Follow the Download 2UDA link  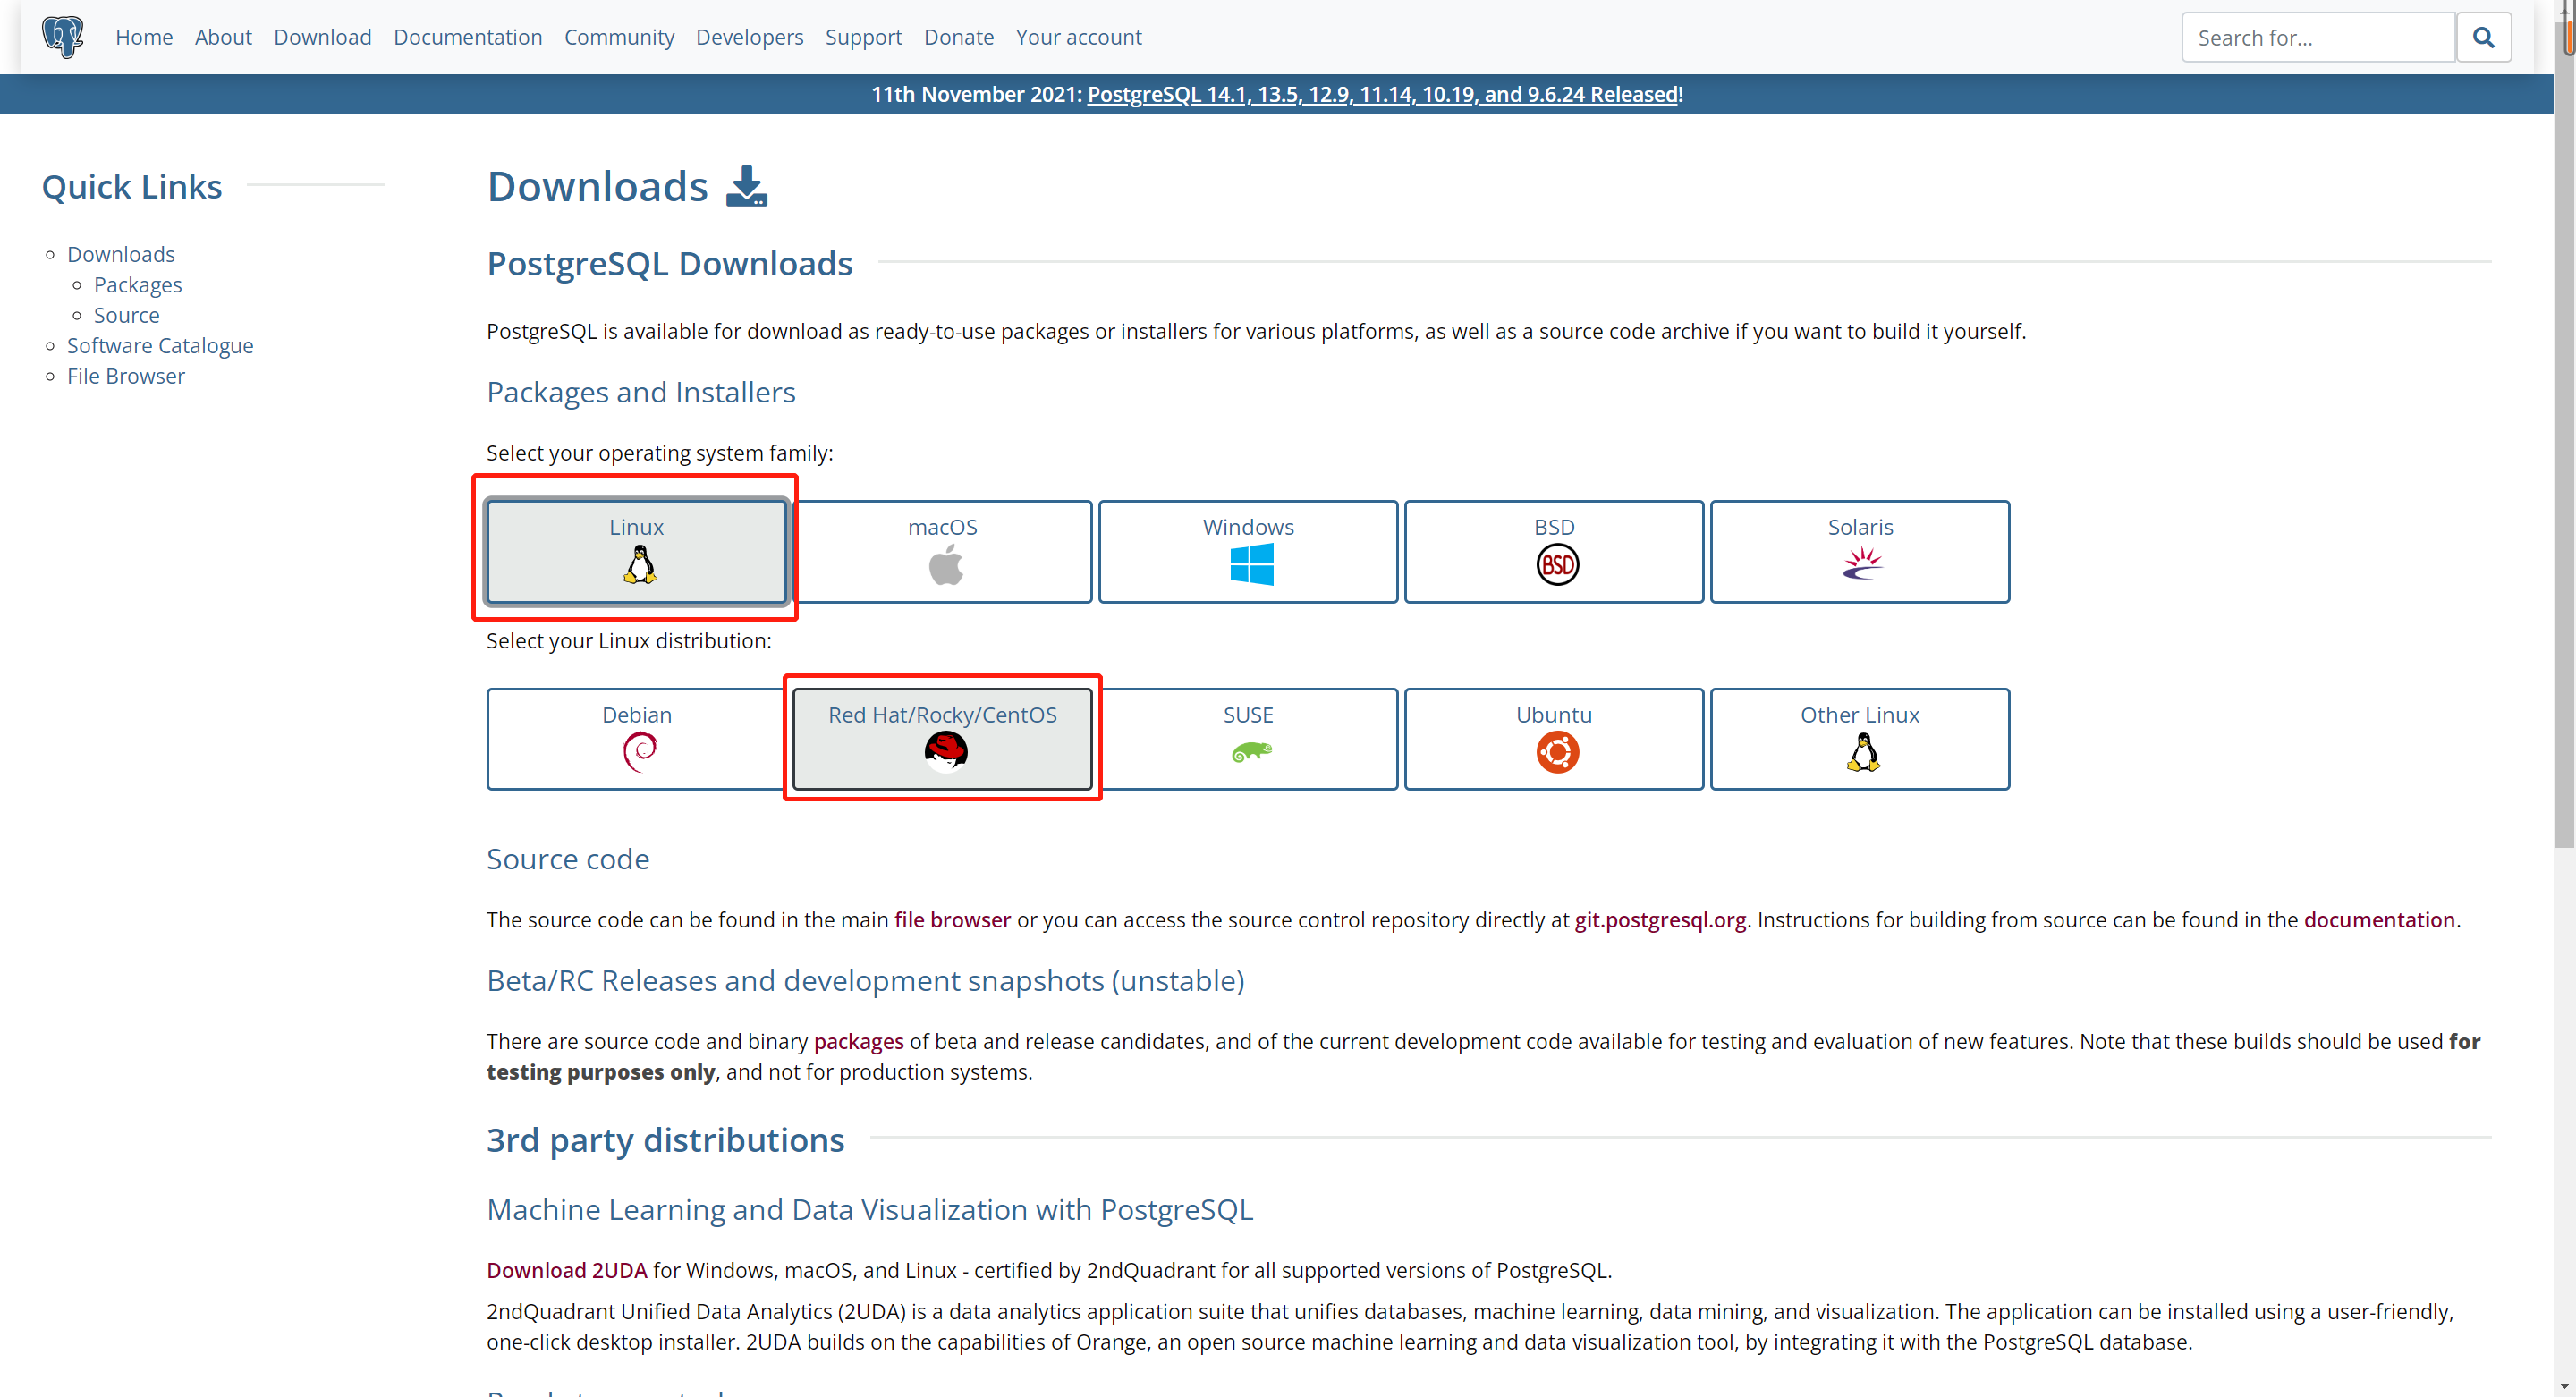tap(567, 1270)
